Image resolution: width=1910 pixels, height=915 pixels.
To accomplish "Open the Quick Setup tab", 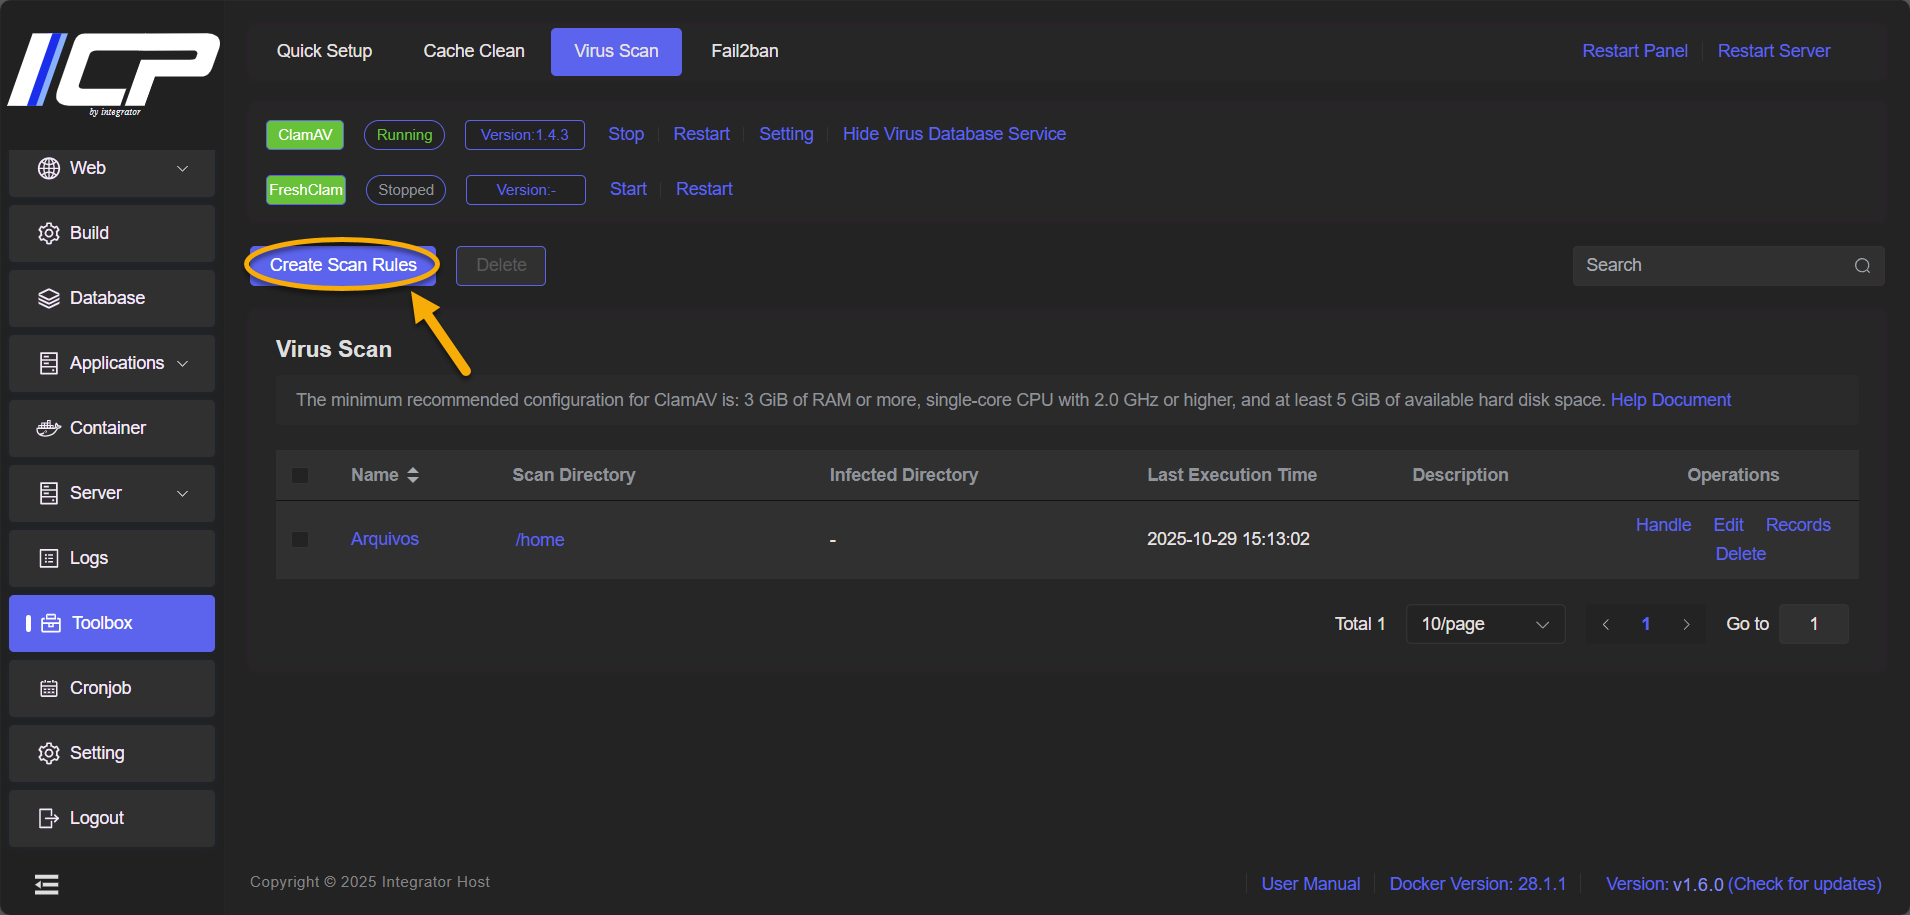I will coord(324,51).
